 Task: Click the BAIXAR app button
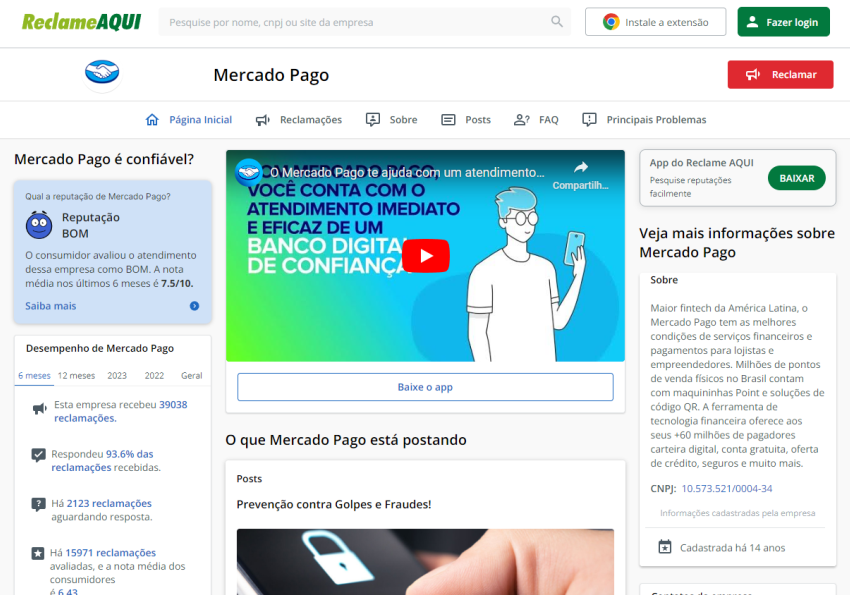click(x=796, y=178)
